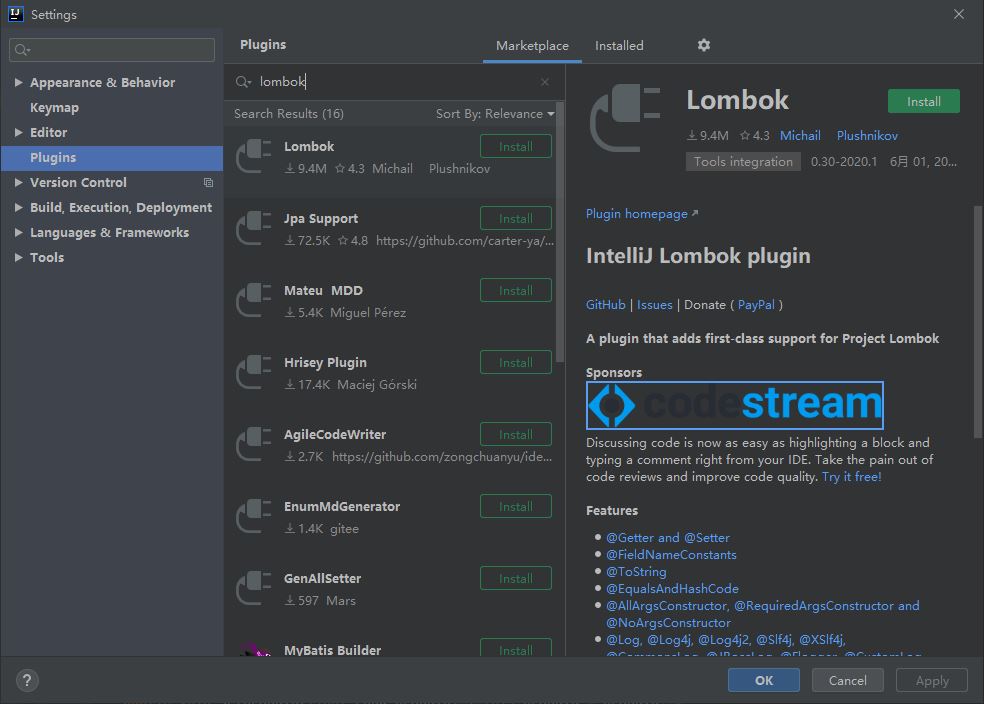Clear the lombok search with X icon

[x=544, y=82]
